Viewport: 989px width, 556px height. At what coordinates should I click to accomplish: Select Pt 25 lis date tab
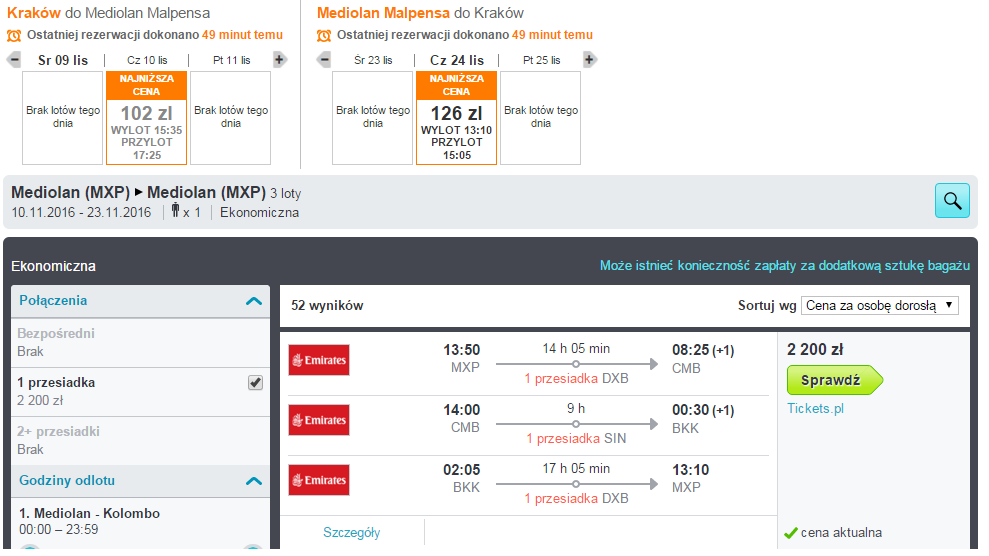click(541, 61)
